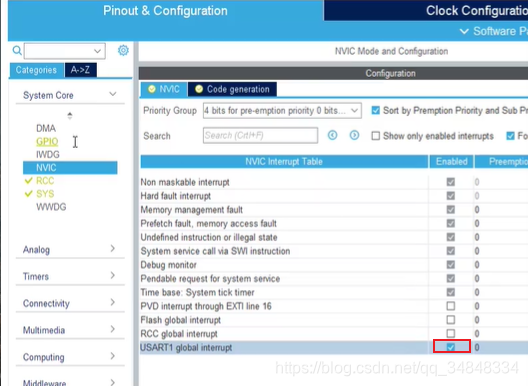Click the up-down sort arrow under System Core
Screen dimensions: 528x386
coord(70,116)
